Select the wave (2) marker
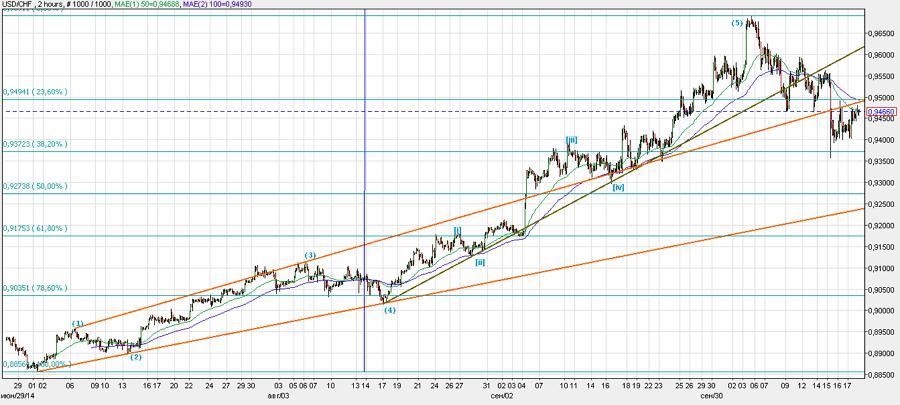The image size is (900, 405). pyautogui.click(x=135, y=357)
